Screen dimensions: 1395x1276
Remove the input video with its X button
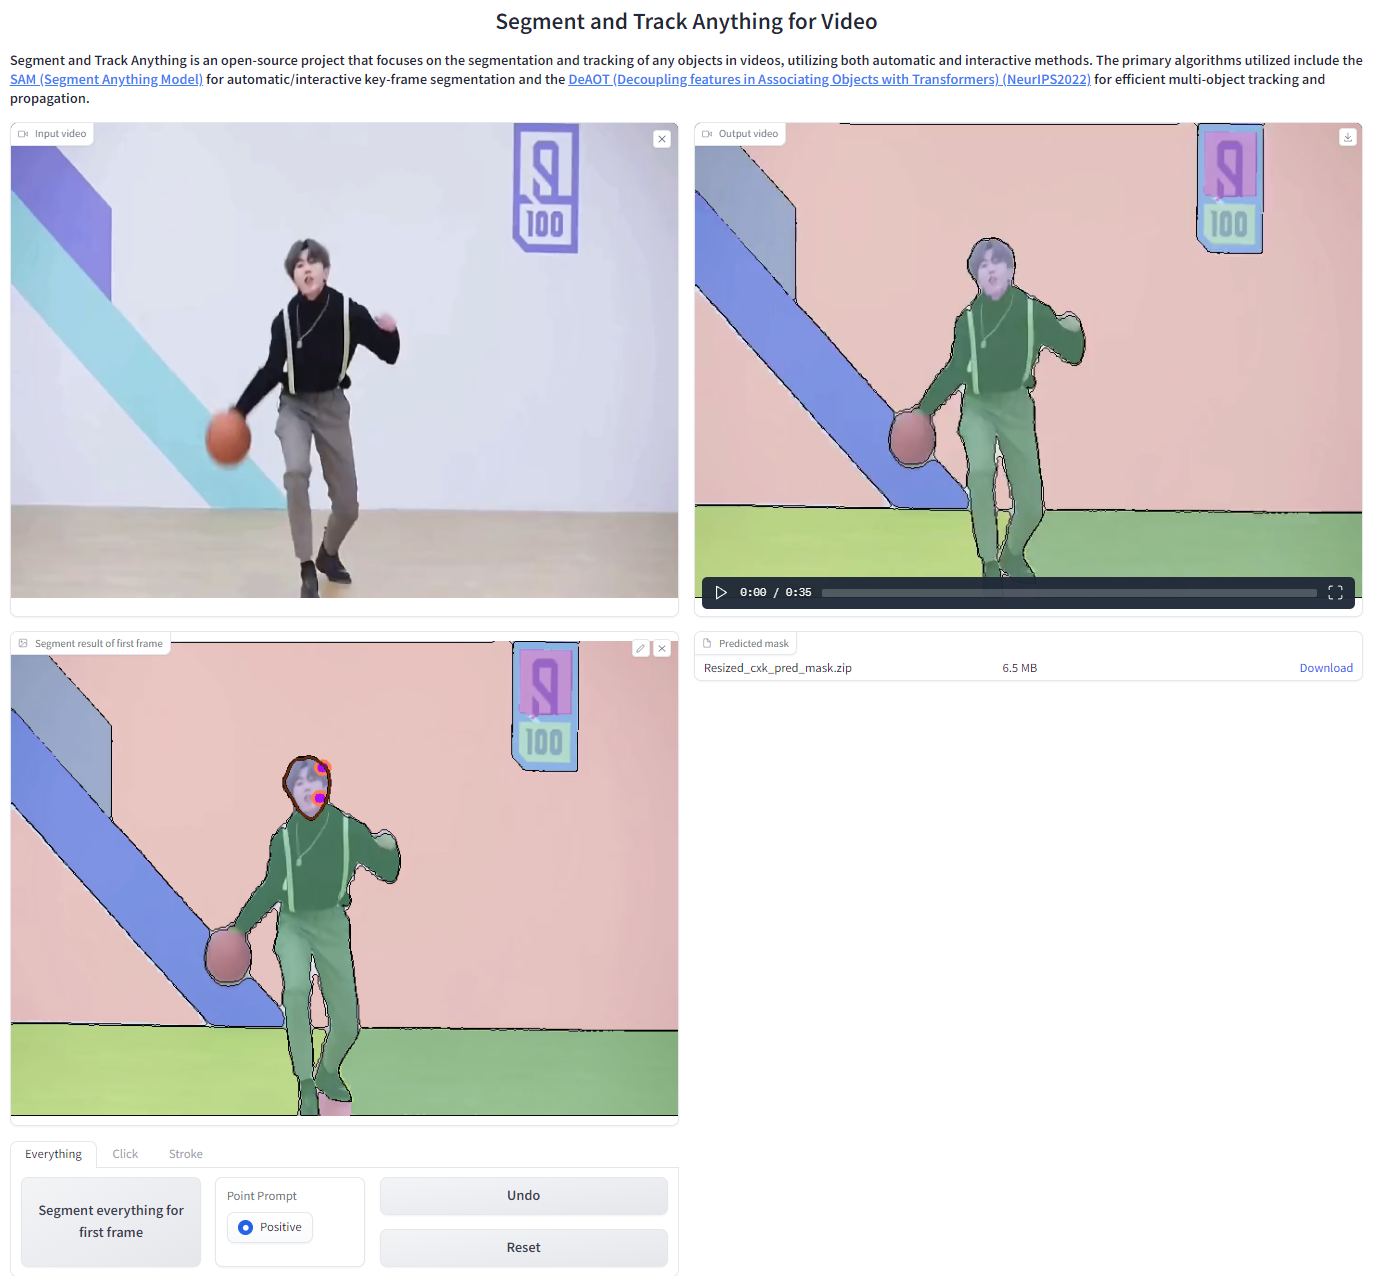tap(662, 139)
